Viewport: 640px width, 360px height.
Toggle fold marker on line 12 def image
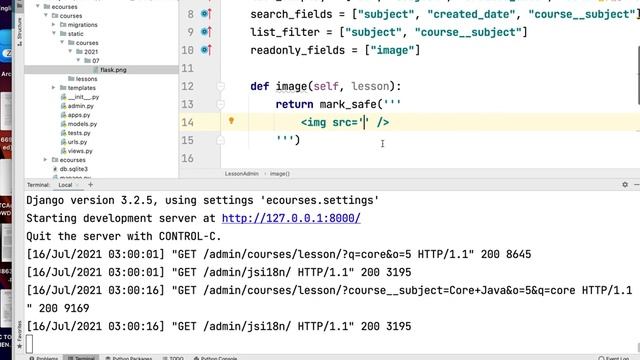[x=220, y=87]
